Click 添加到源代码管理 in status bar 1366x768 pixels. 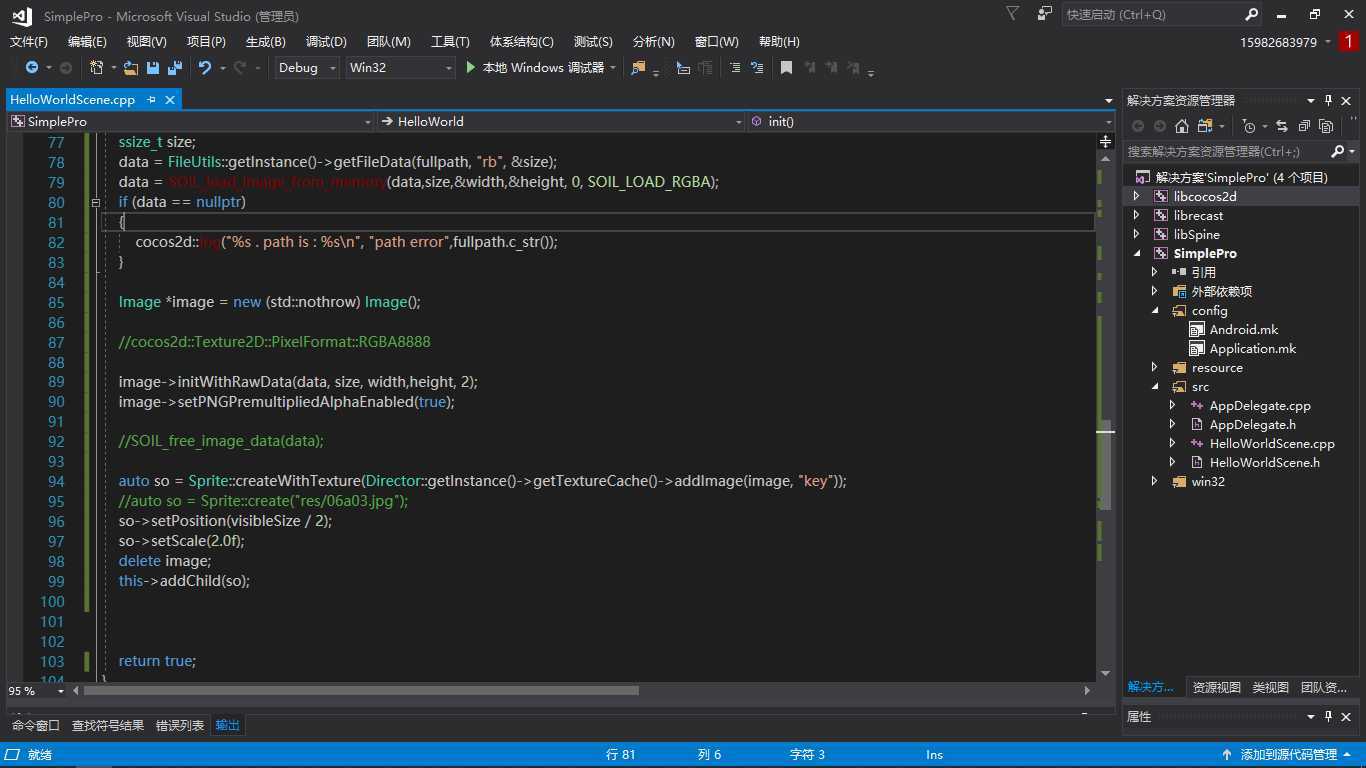pyautogui.click(x=1289, y=755)
